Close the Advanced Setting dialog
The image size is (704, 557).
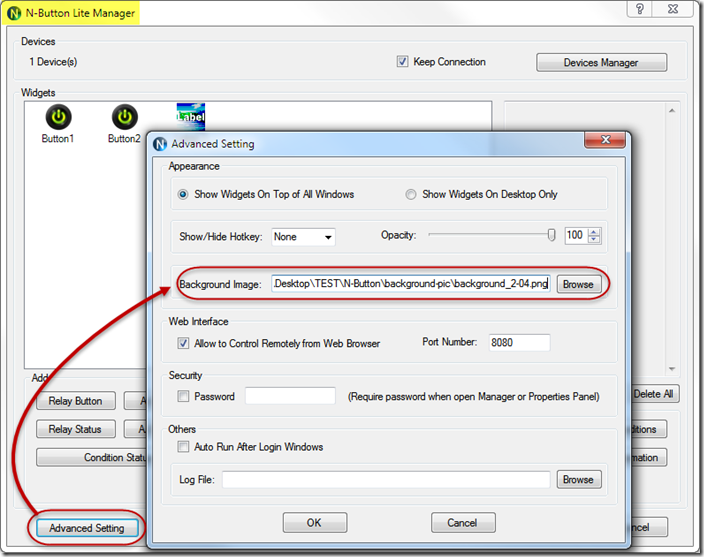coord(605,140)
